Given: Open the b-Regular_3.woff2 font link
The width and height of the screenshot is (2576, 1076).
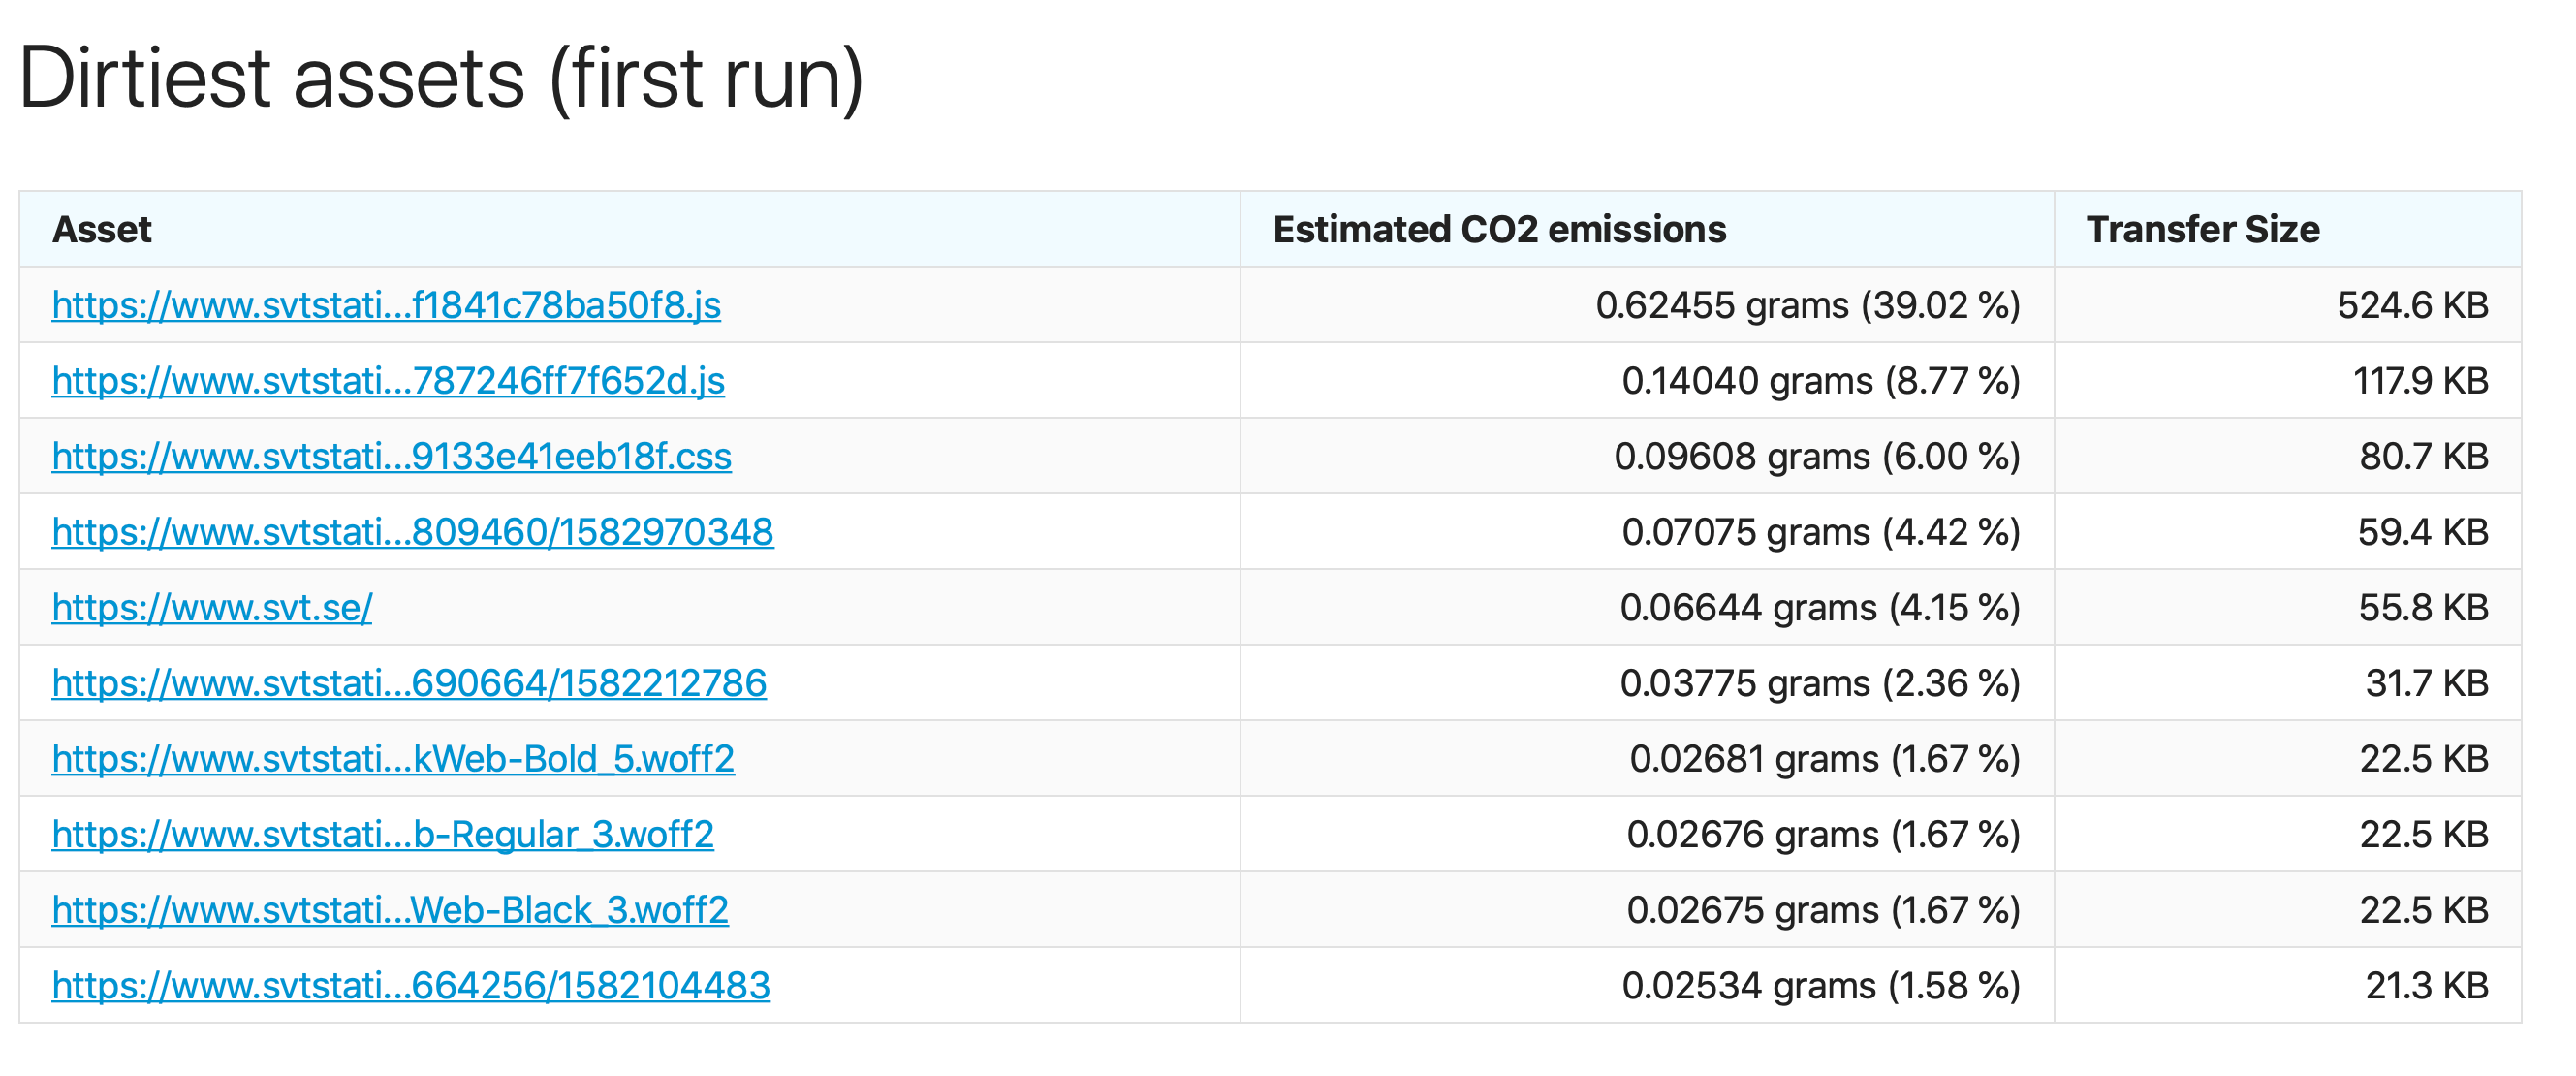Looking at the screenshot, I should (383, 835).
